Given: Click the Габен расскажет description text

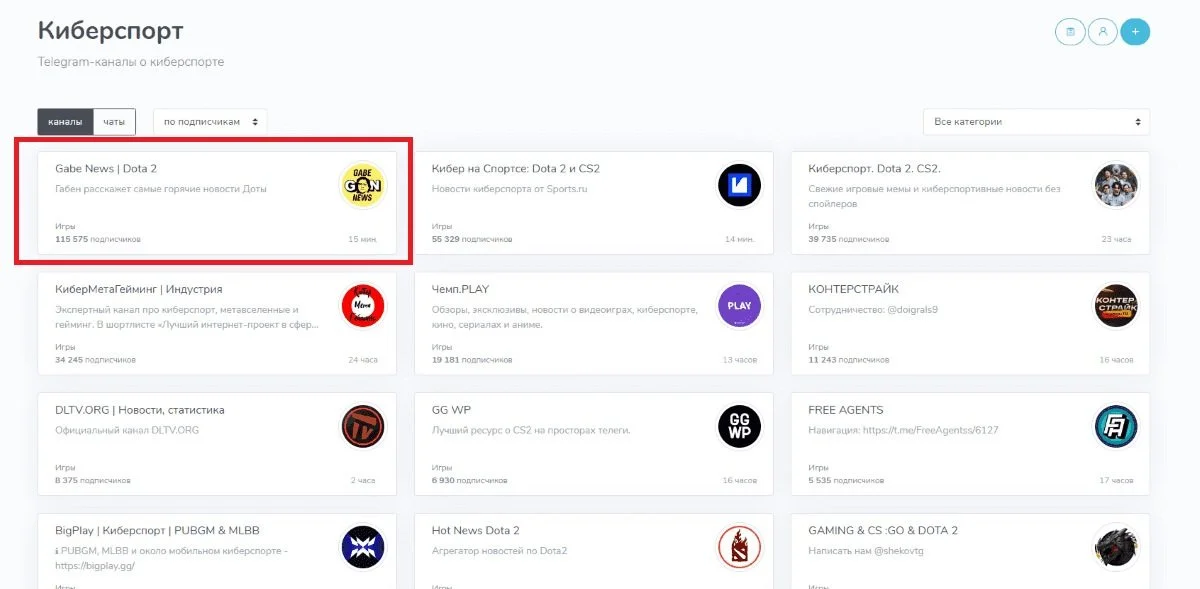Looking at the screenshot, I should click(x=161, y=188).
